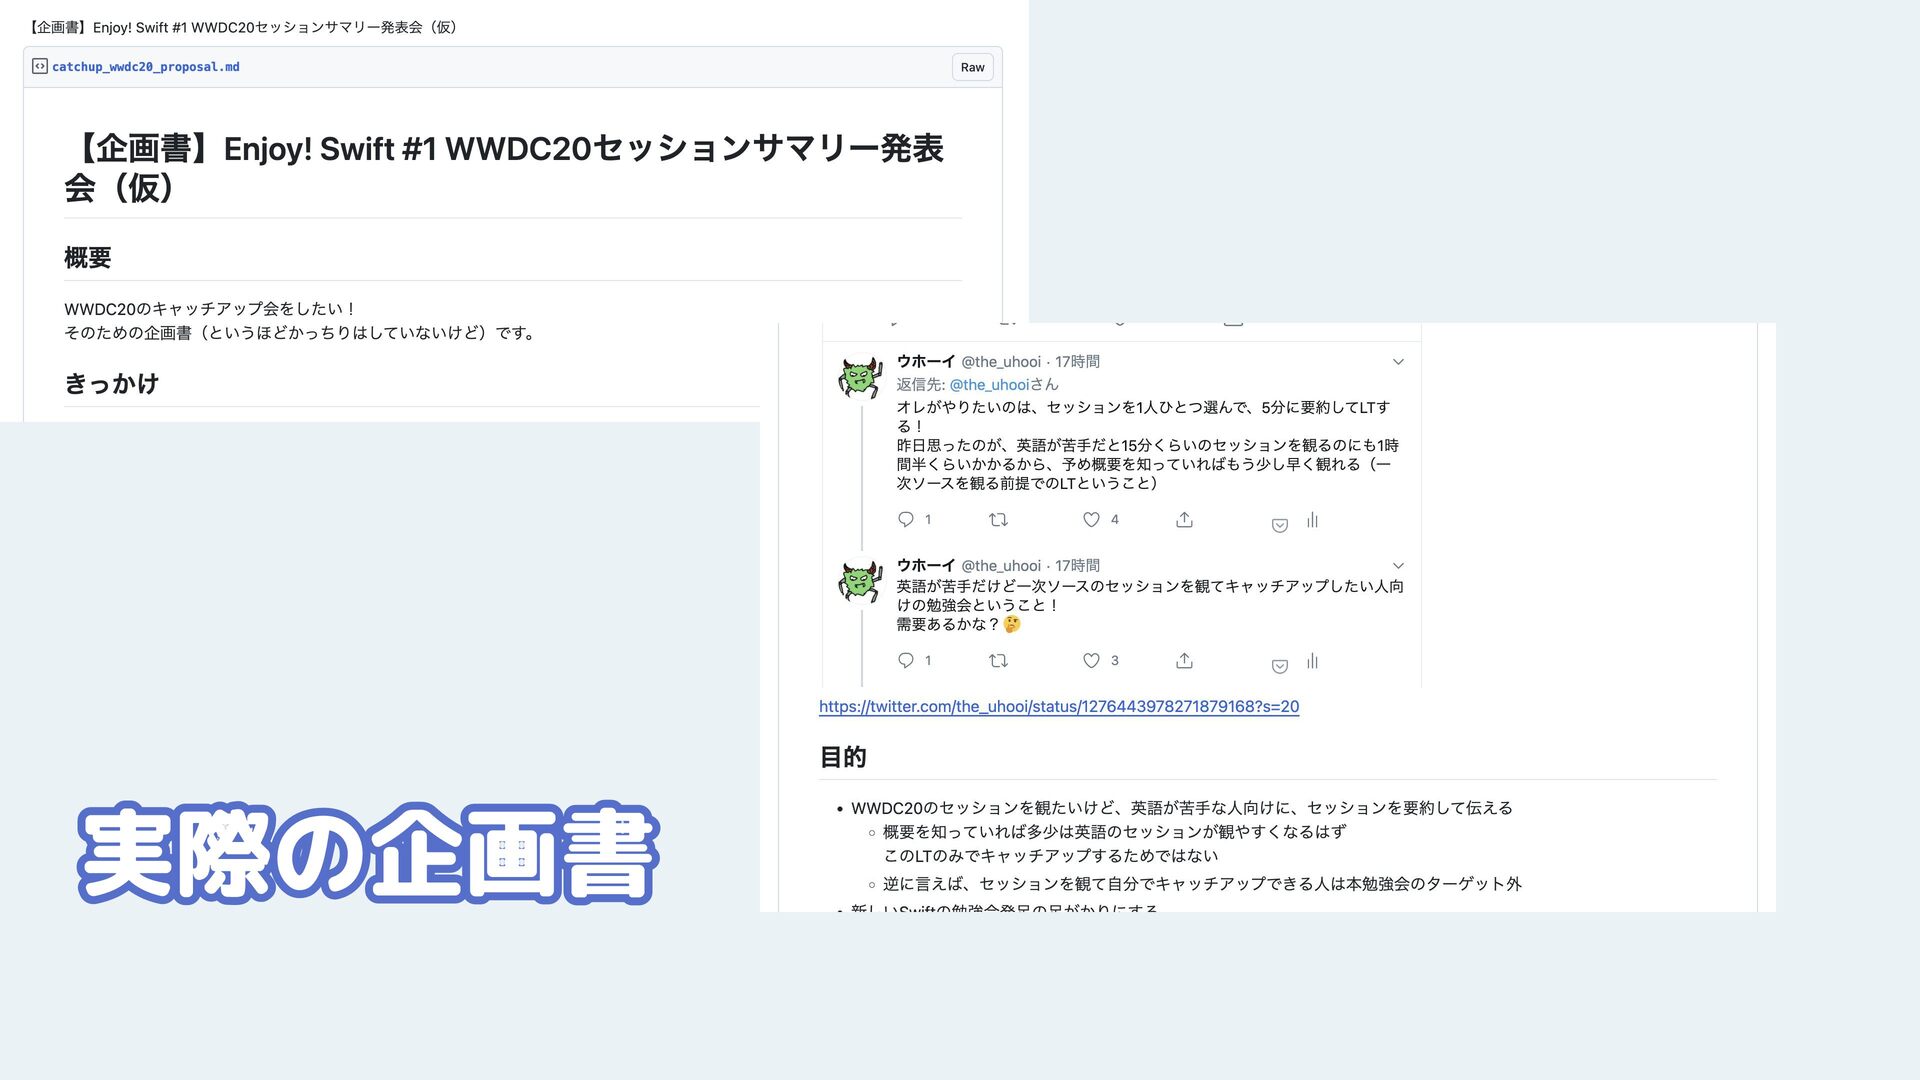Save to Pocket the tweet starting オレがやりたいのは
The image size is (1920, 1080).
click(1279, 525)
